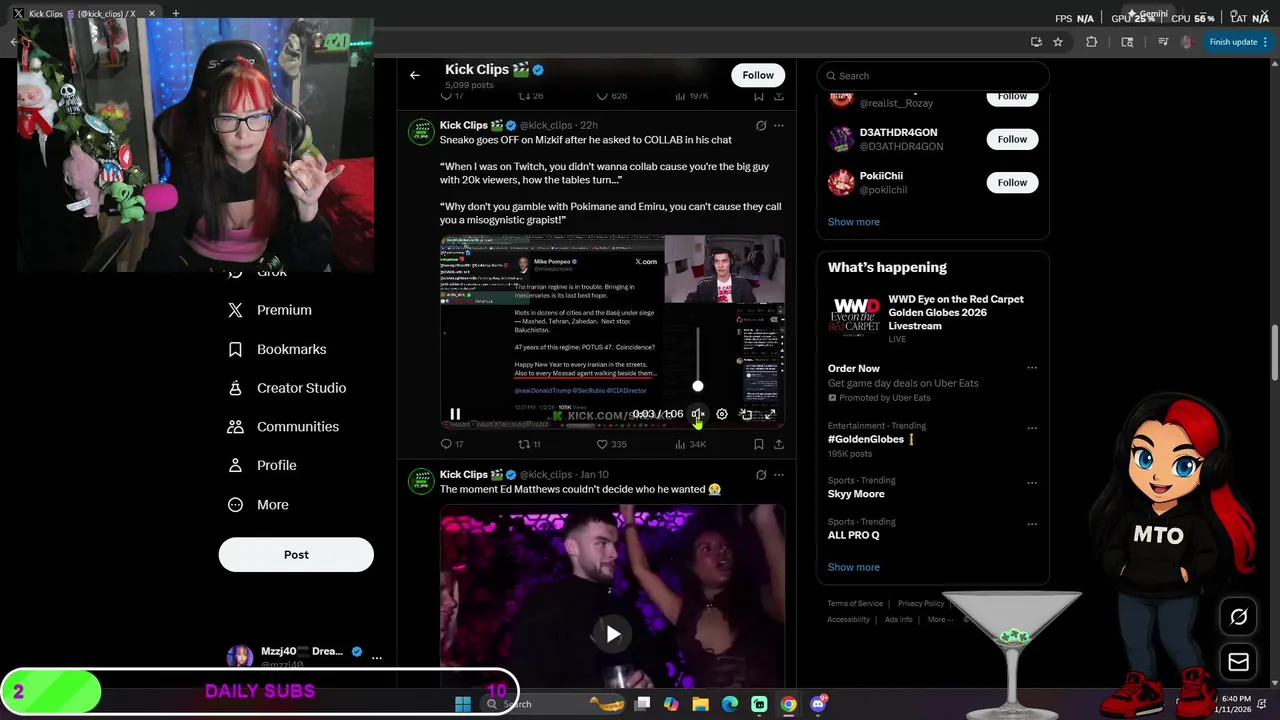Adjust the vertical volume slider knob

pyautogui.click(x=698, y=386)
